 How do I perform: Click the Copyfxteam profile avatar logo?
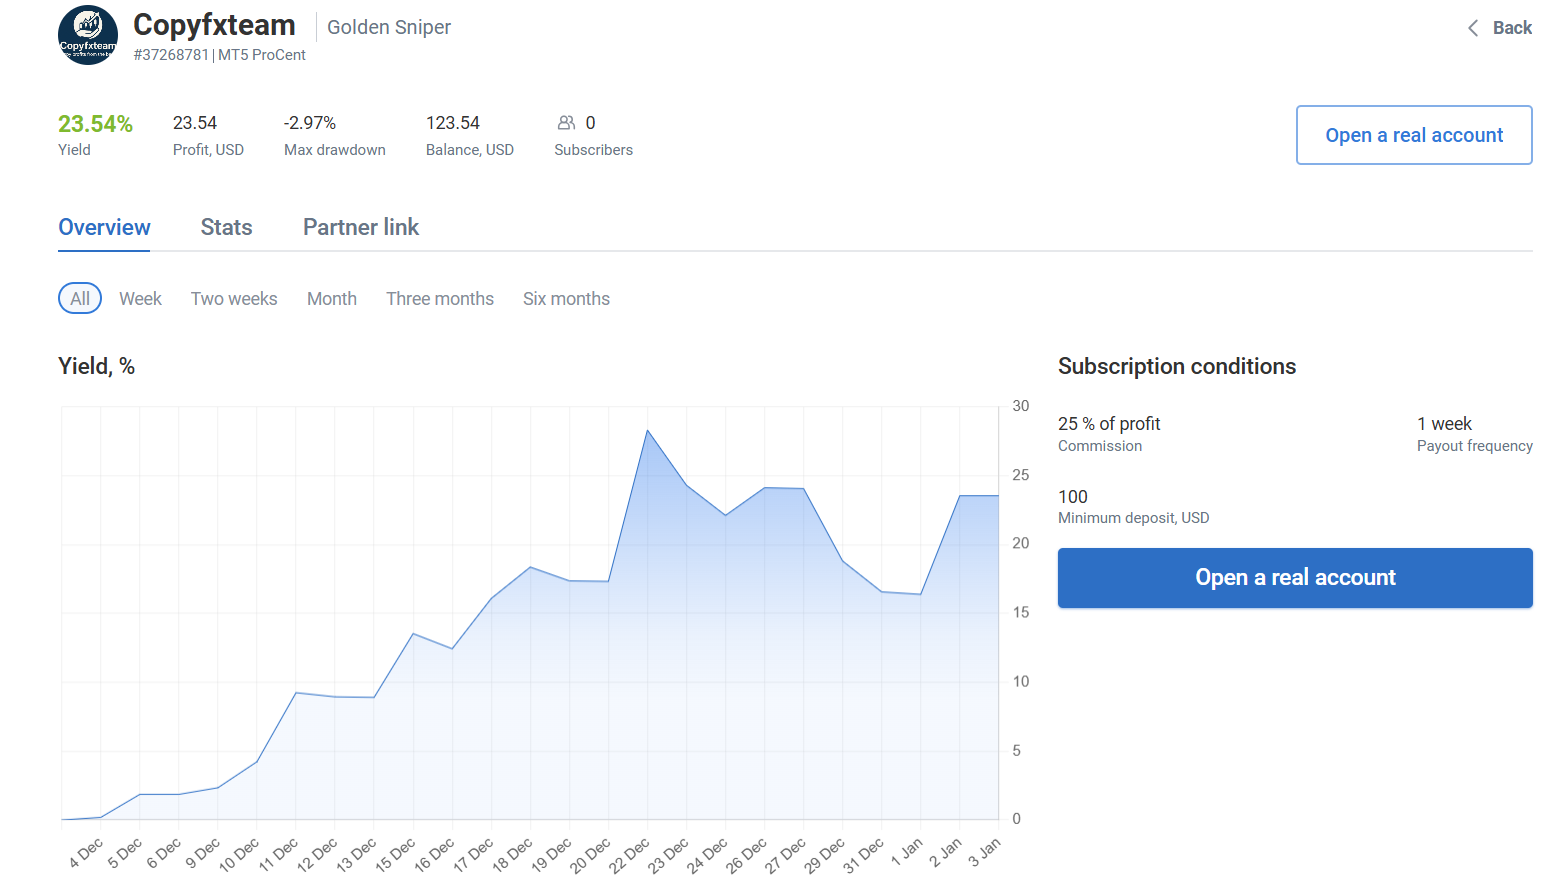(88, 35)
